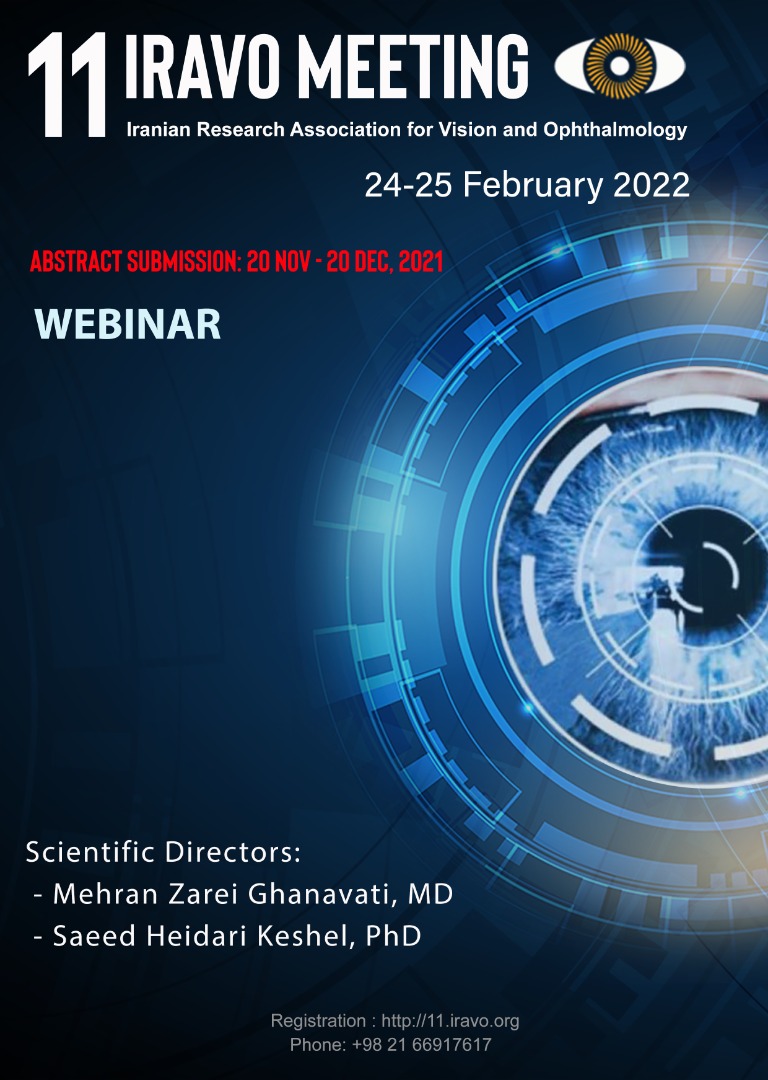768x1080 pixels.
Task: Click the red Abstract Submission deadline text
Action: 236,263
